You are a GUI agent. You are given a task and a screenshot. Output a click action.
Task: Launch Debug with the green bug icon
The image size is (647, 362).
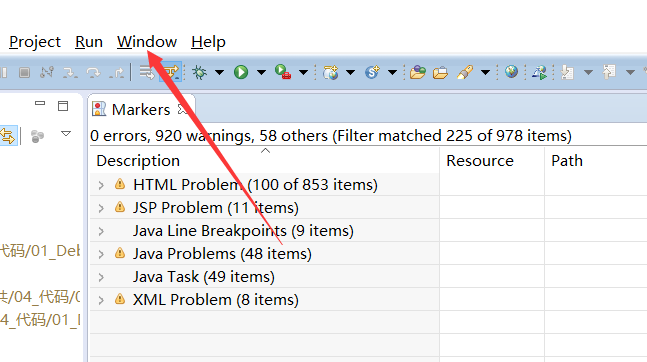click(x=200, y=73)
